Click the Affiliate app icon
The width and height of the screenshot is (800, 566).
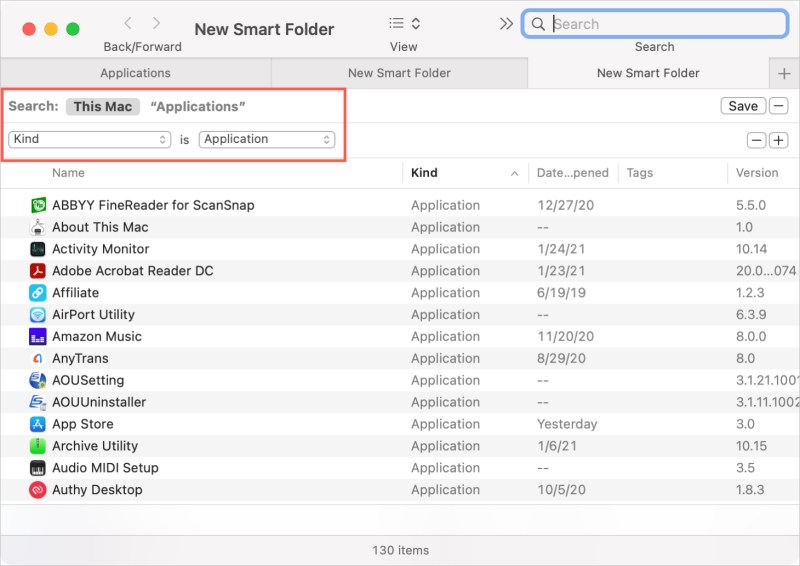point(38,292)
